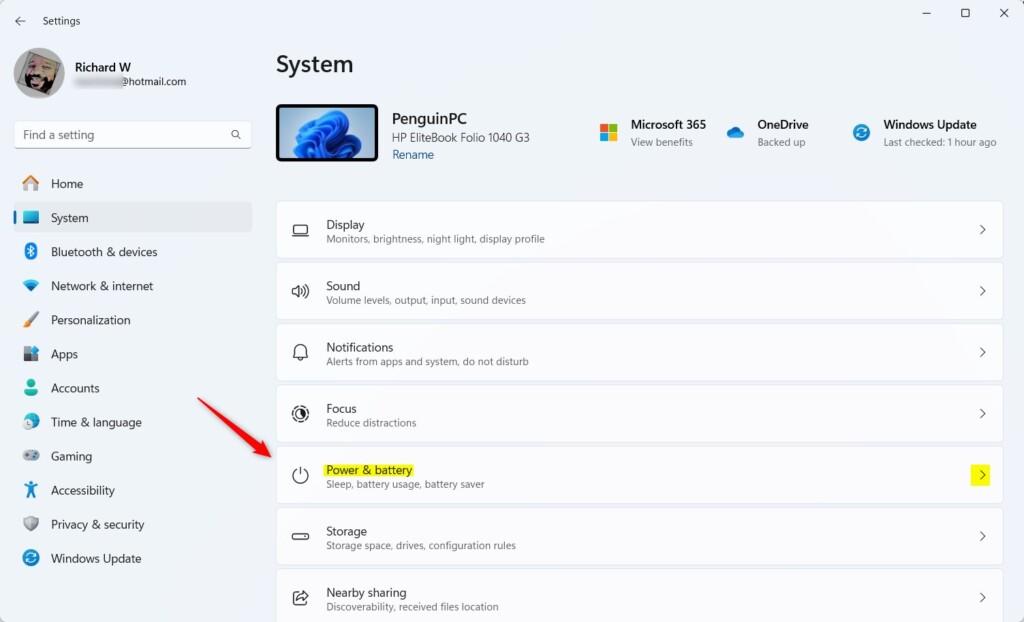Click the search magnifier icon

click(x=236, y=135)
